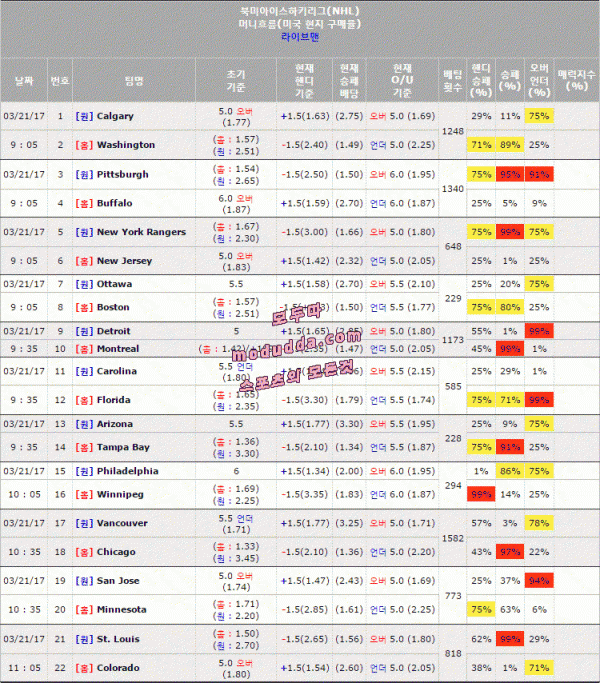This screenshot has height=683, width=600.
Task: Click the 날짜 column header
Action: tap(24, 80)
